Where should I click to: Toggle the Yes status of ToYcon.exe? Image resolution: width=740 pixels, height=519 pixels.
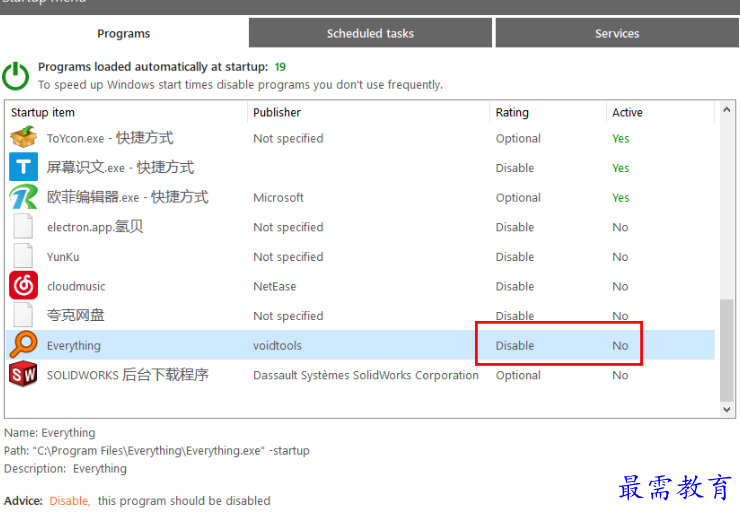tap(621, 138)
